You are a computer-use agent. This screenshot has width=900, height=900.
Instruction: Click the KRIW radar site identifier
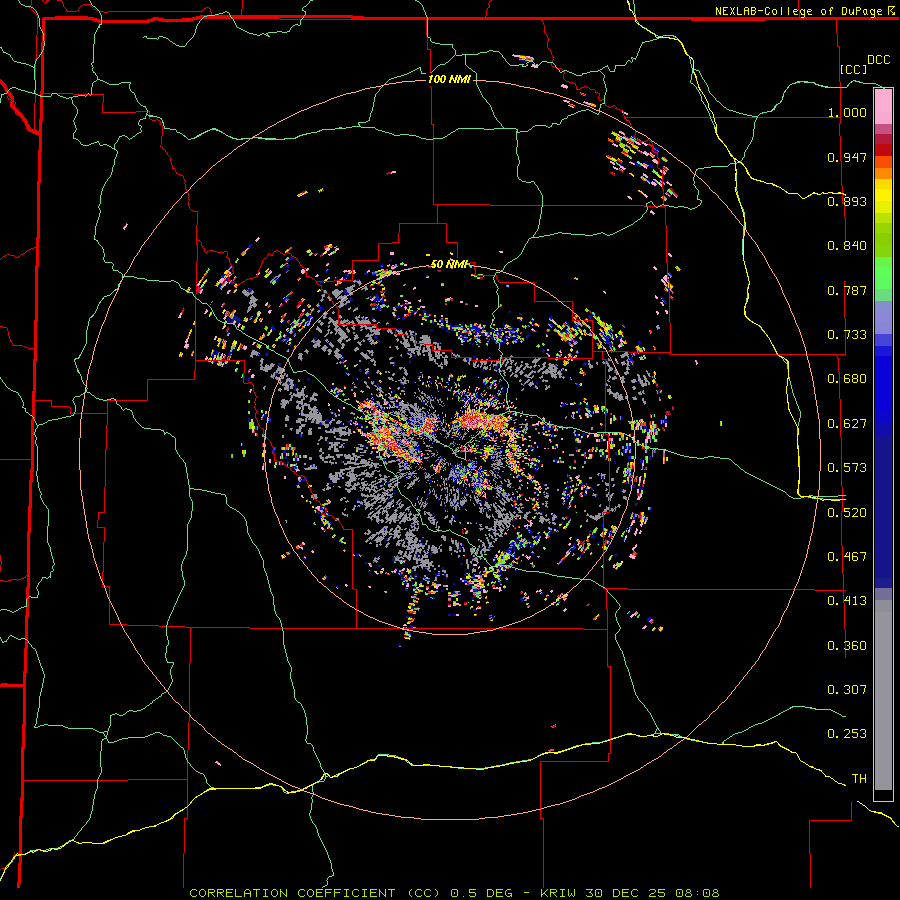[x=558, y=893]
